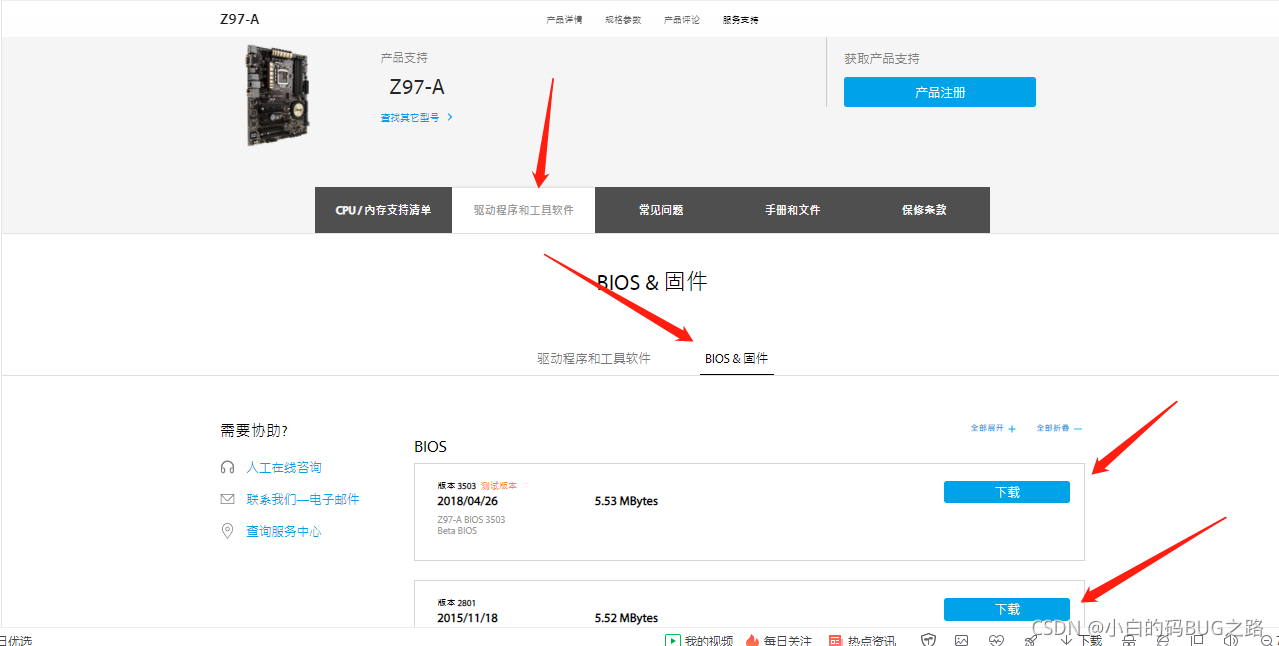Select the BIOS & 固件 sub-tab
1279x646 pixels.
pyautogui.click(x=737, y=358)
